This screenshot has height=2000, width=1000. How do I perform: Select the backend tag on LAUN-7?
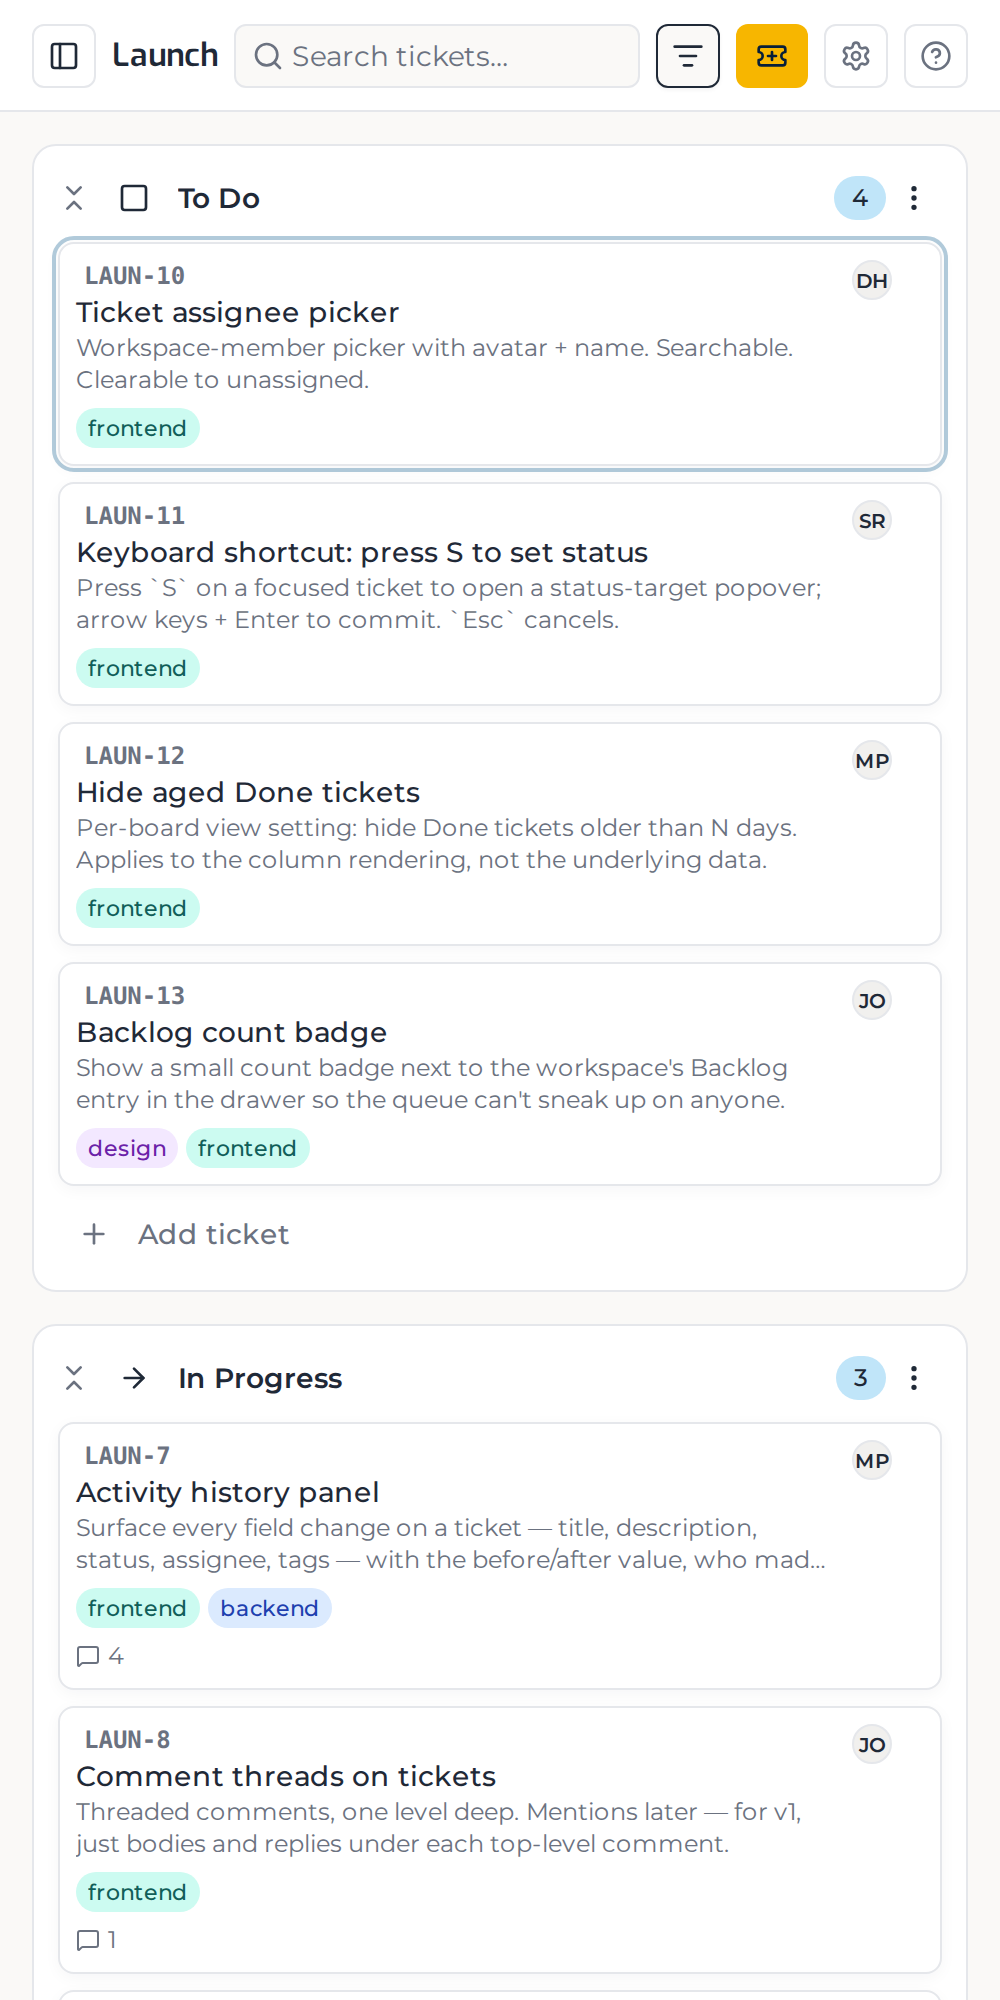click(x=270, y=1608)
